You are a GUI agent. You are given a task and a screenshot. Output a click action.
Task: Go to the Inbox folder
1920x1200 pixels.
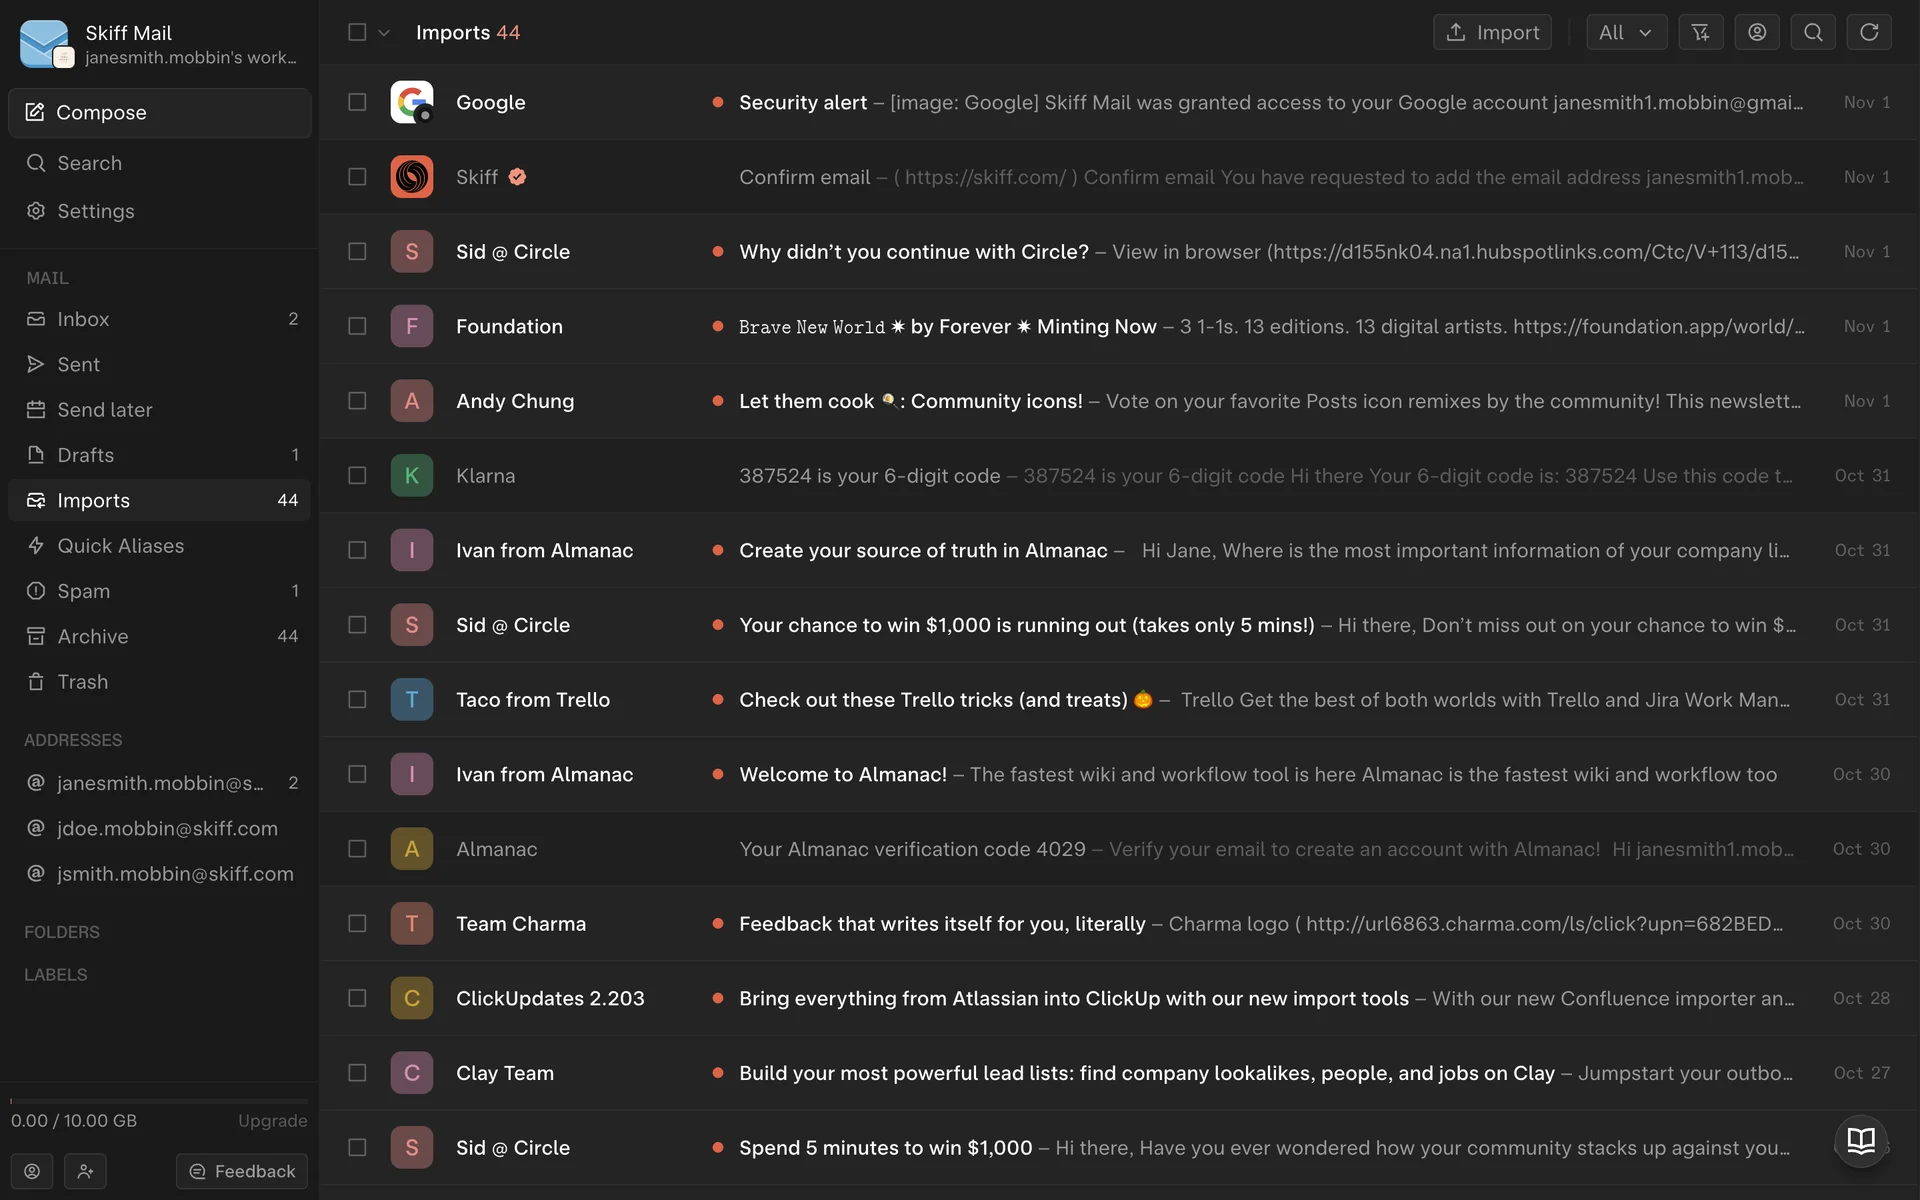[x=83, y=319]
